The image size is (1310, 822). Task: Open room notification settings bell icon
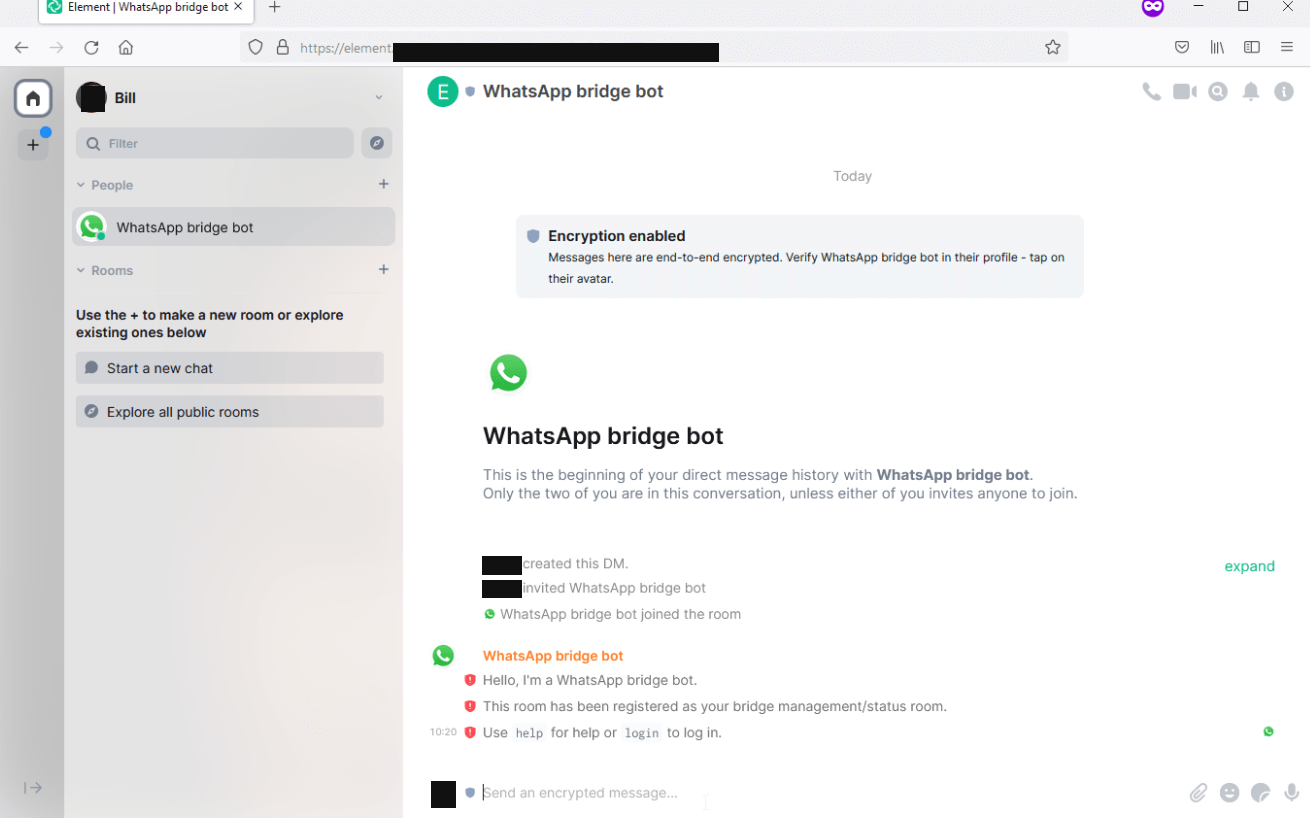click(x=1250, y=92)
